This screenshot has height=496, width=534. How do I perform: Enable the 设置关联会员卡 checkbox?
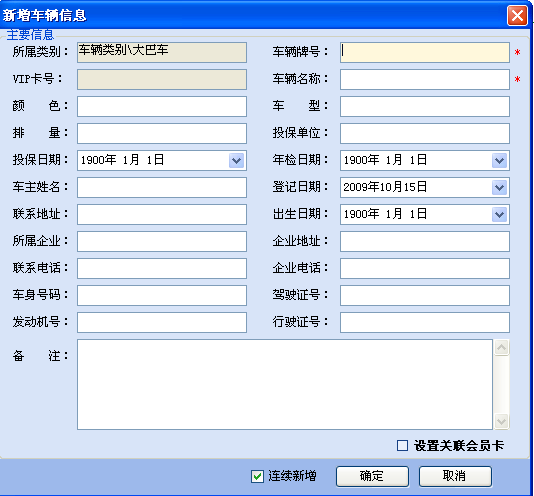point(402,445)
